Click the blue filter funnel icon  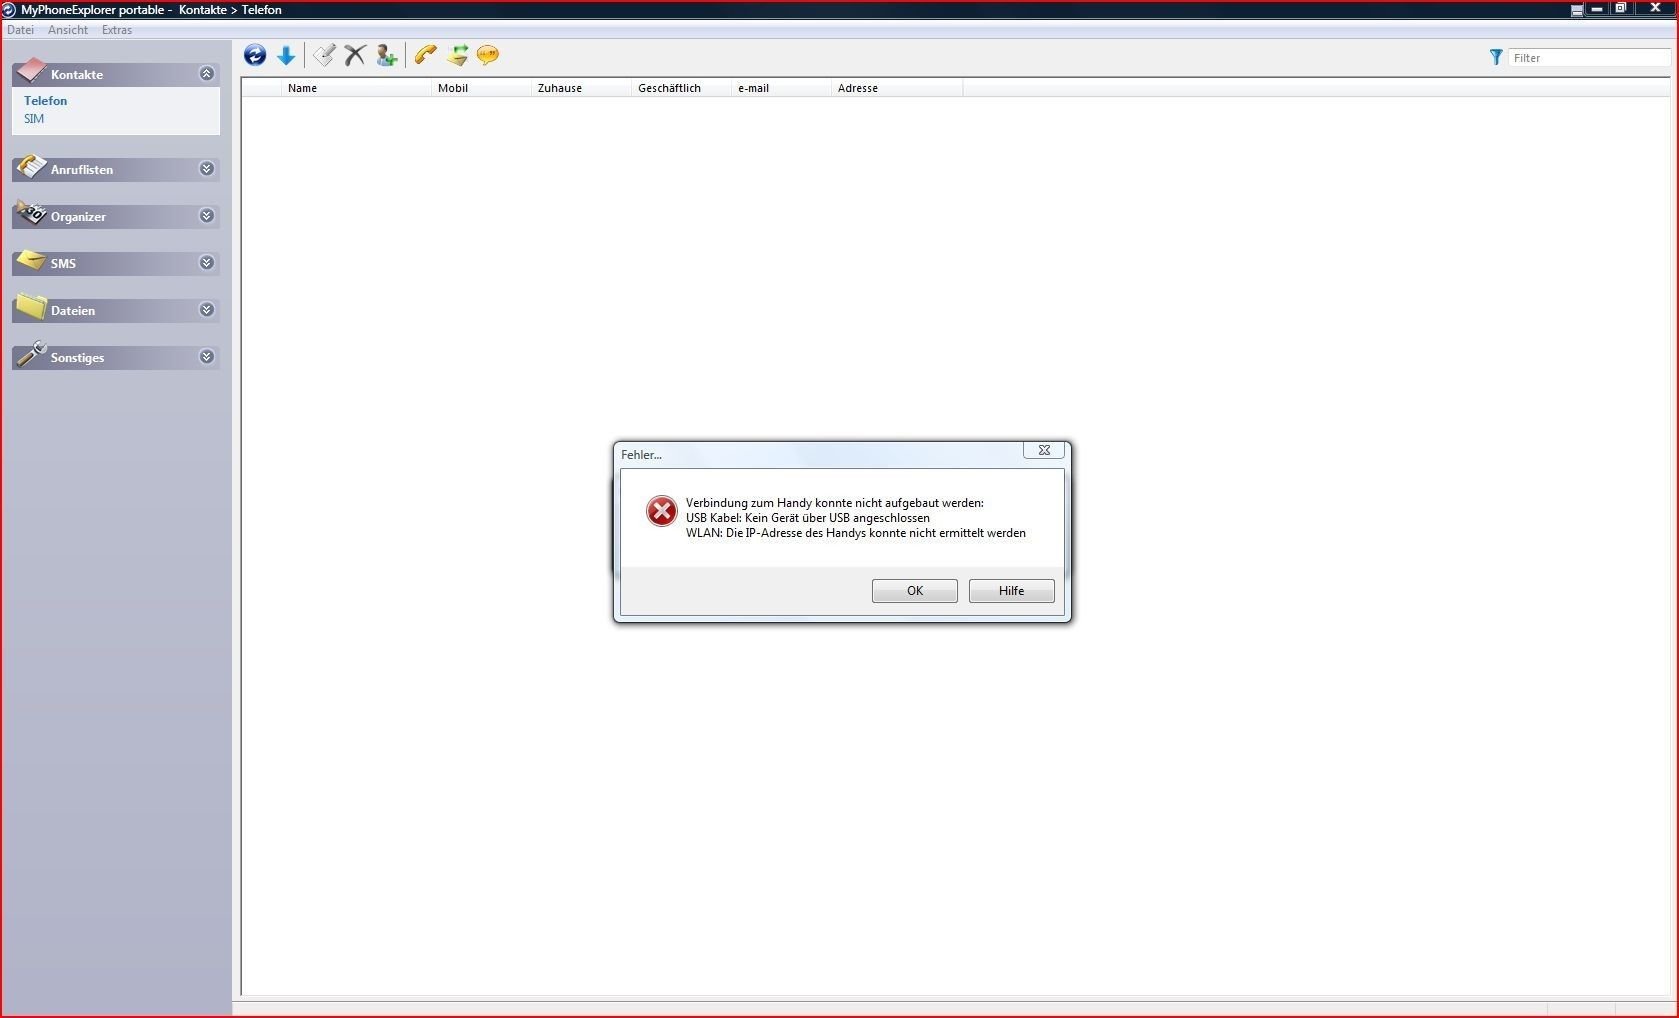point(1496,58)
